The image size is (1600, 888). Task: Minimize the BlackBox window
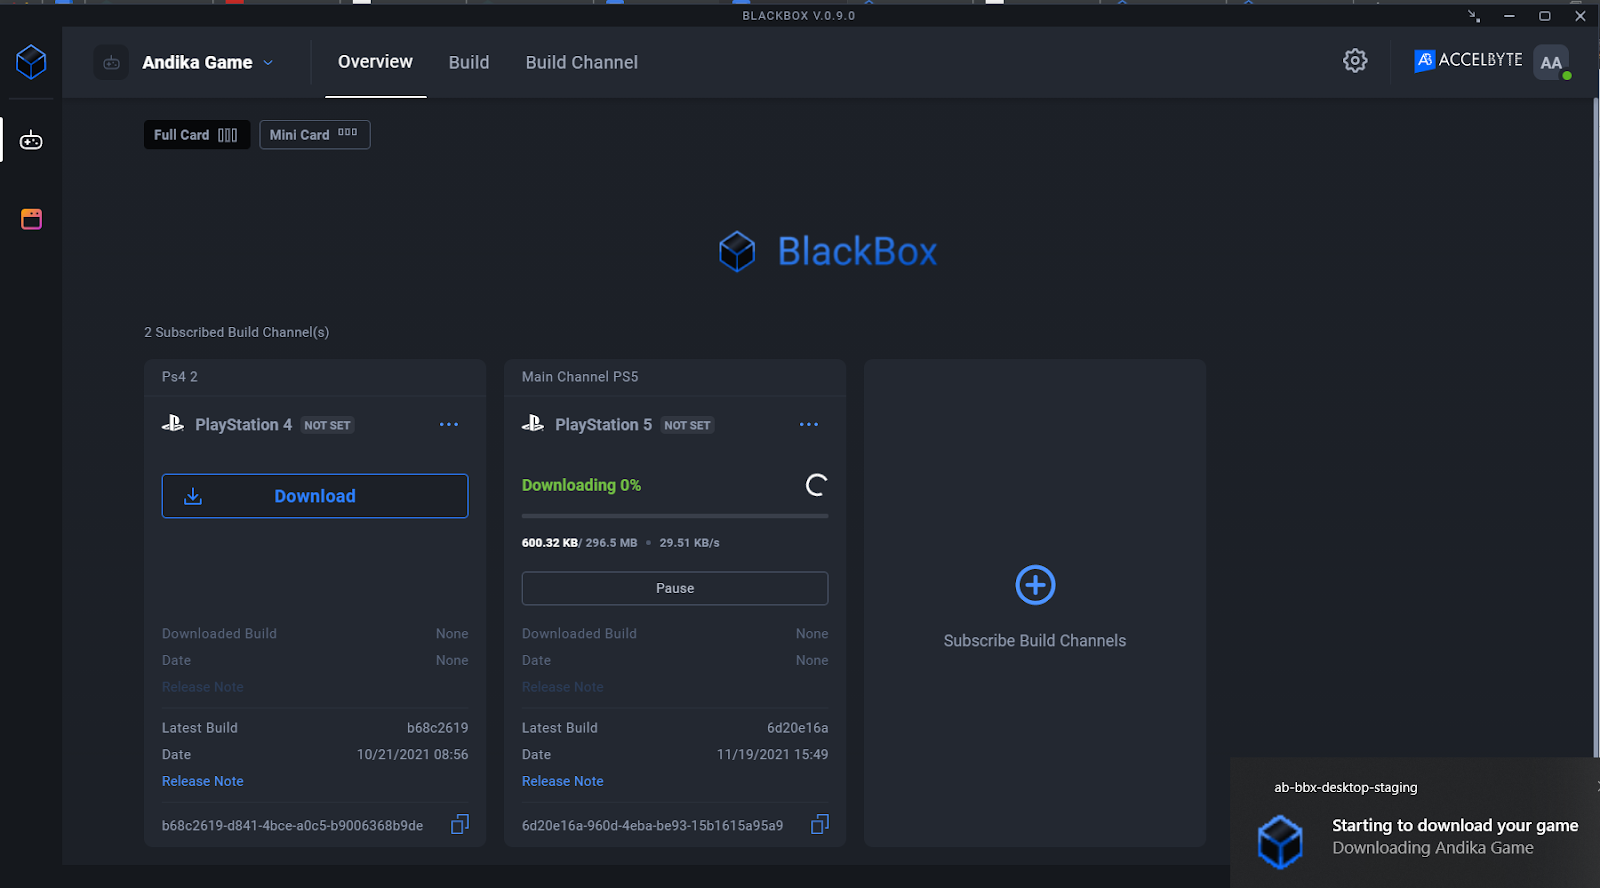[1509, 16]
